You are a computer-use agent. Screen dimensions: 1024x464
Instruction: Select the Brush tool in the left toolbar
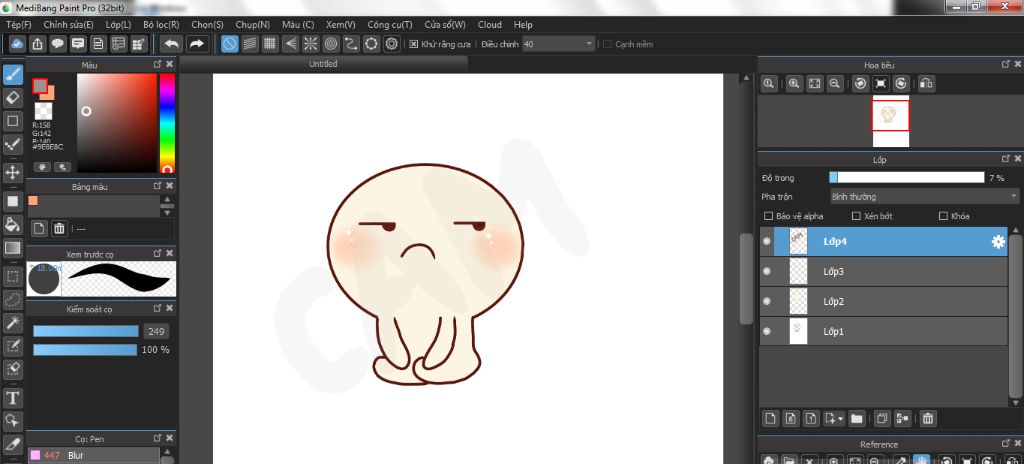[12, 75]
